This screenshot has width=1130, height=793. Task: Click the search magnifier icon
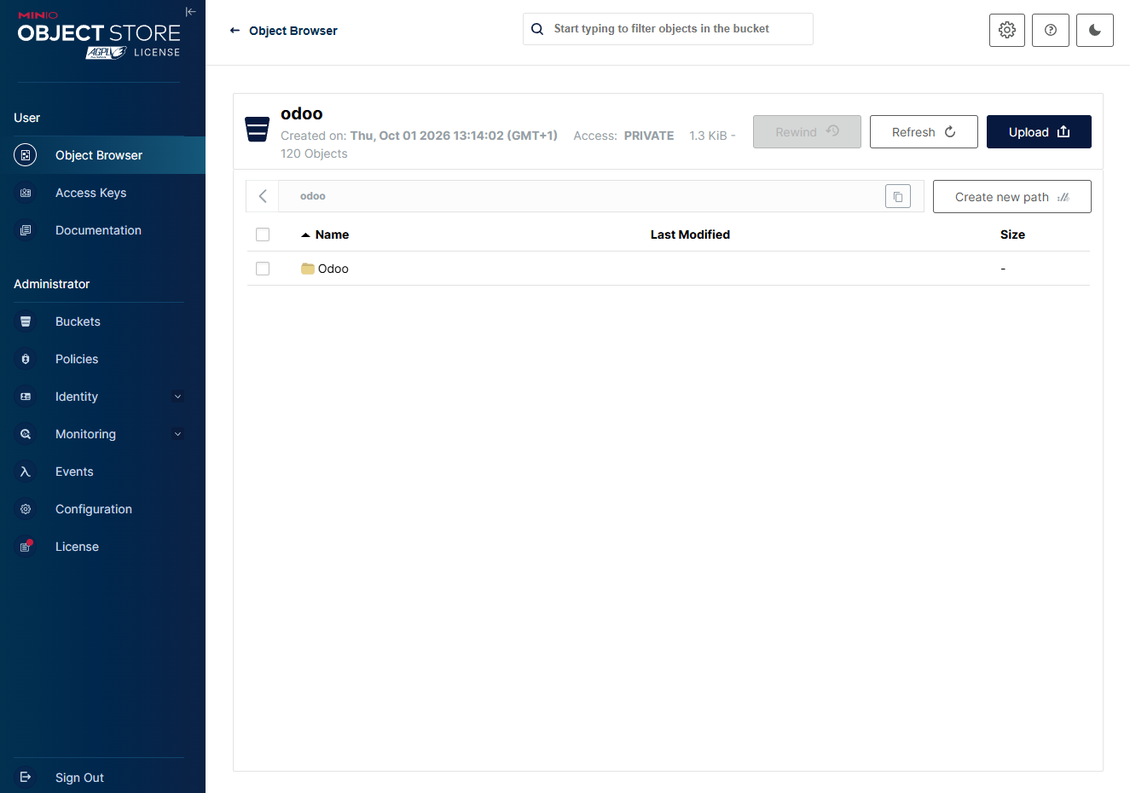point(537,29)
